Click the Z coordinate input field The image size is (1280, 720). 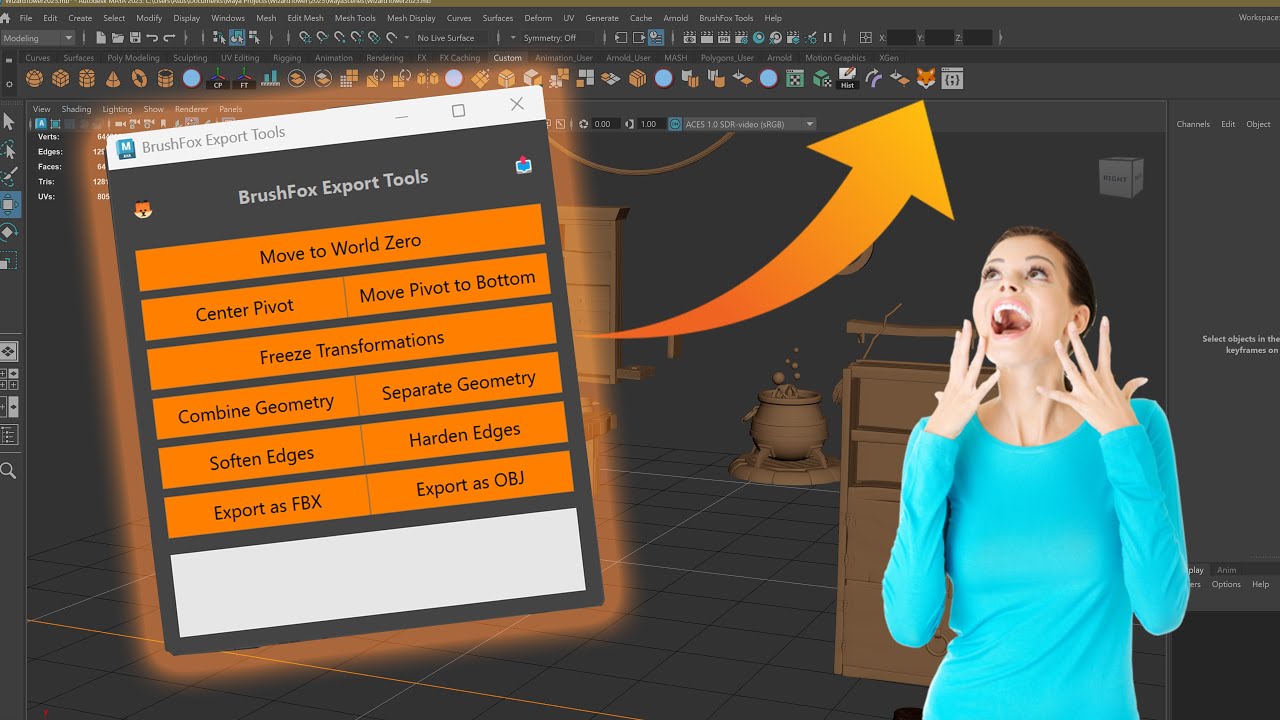coord(977,38)
